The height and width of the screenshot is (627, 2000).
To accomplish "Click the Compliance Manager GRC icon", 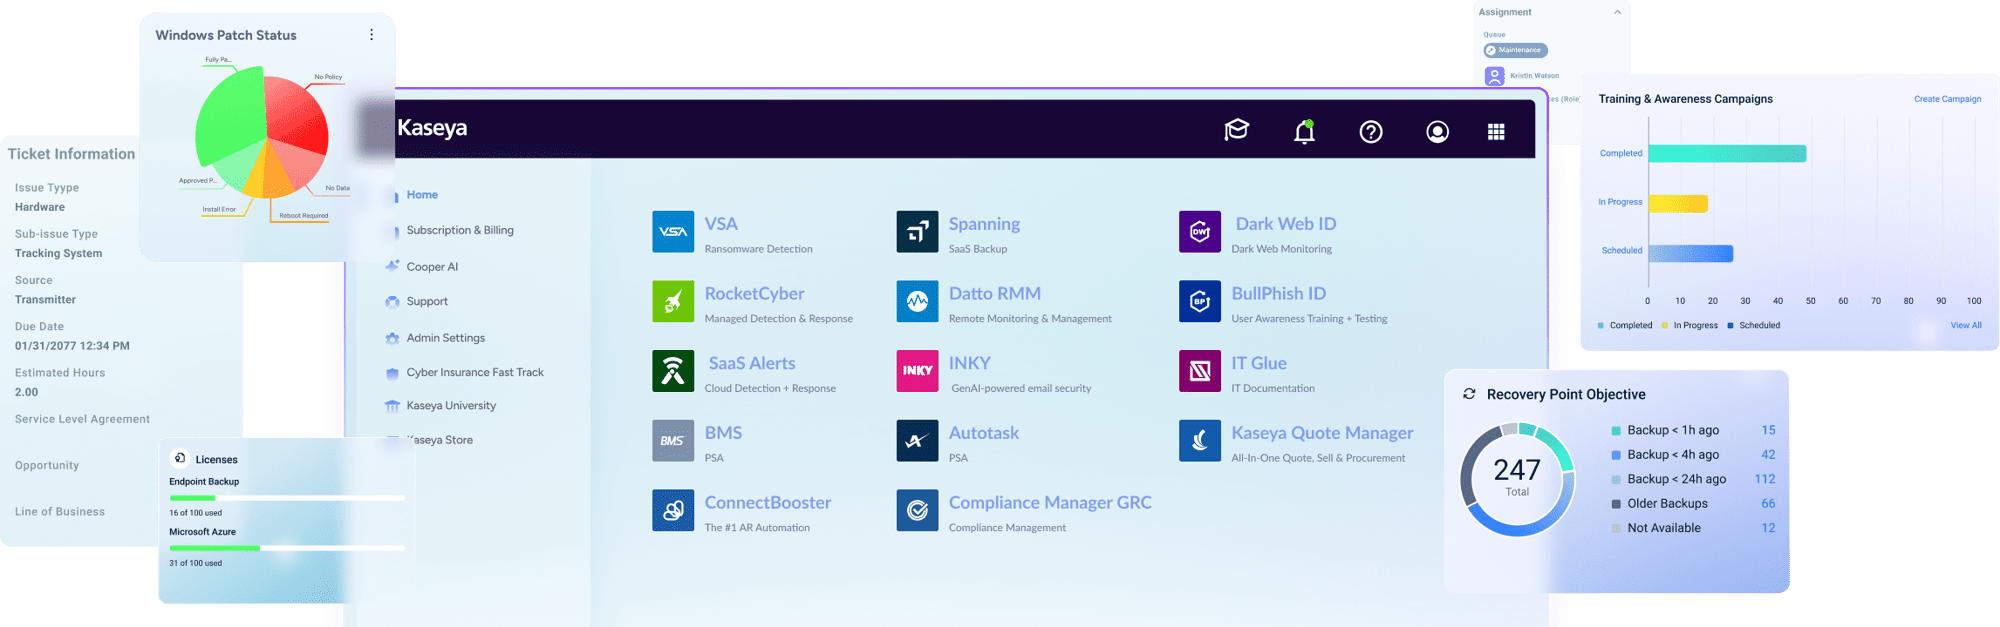I will tap(917, 510).
